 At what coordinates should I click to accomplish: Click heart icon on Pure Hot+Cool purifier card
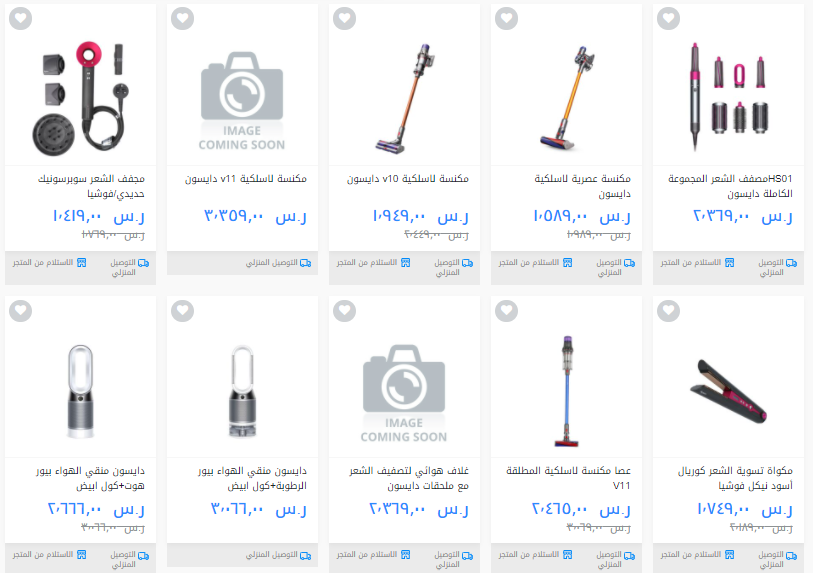pos(21,311)
